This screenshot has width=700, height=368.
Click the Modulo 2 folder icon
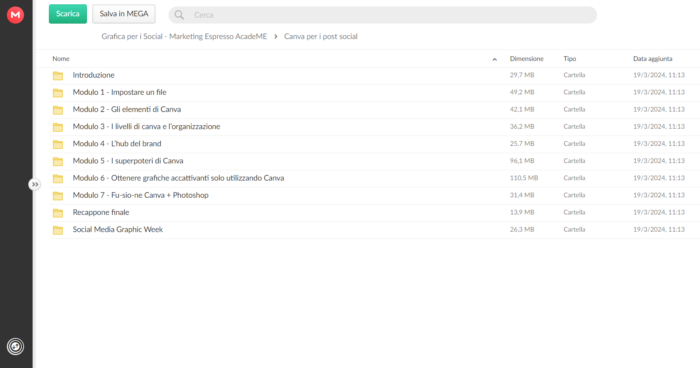point(58,110)
